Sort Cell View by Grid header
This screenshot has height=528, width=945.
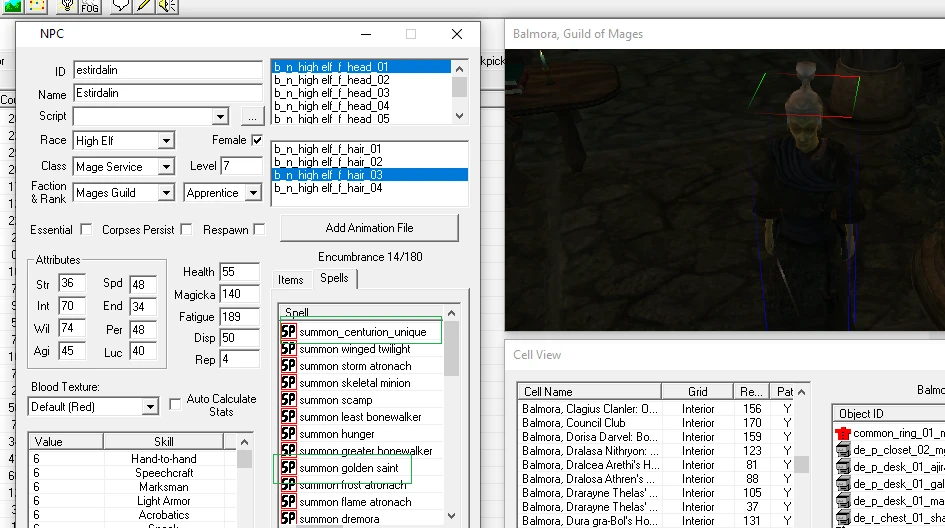click(x=697, y=392)
